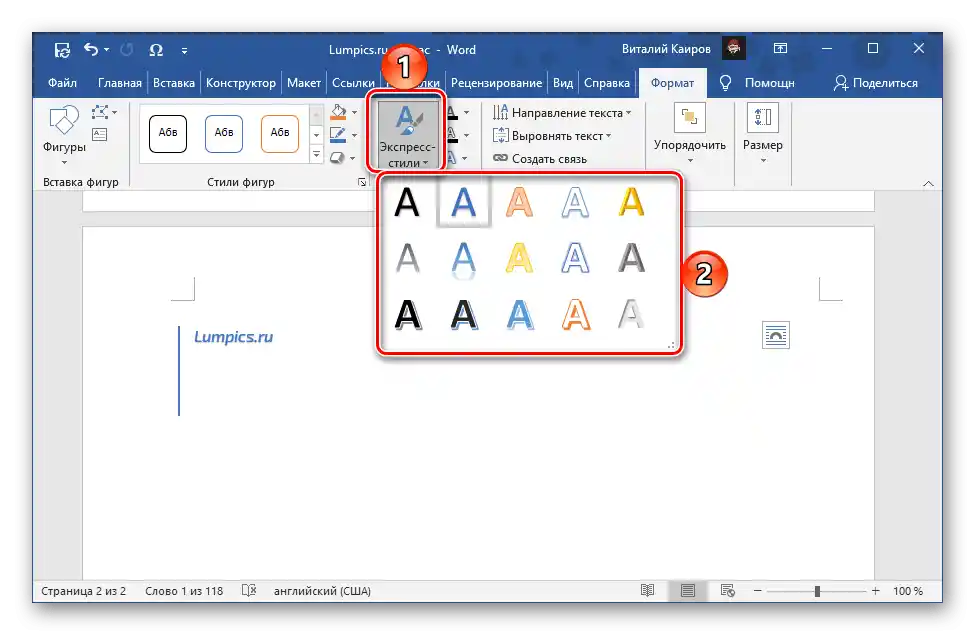975x635 pixels.
Task: Click английский (США) language indicator
Action: point(322,591)
